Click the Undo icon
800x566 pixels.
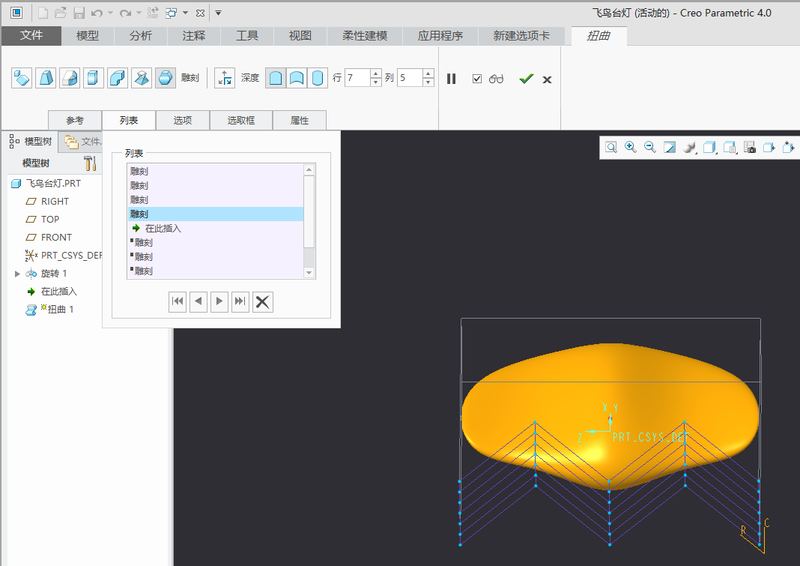tap(97, 13)
